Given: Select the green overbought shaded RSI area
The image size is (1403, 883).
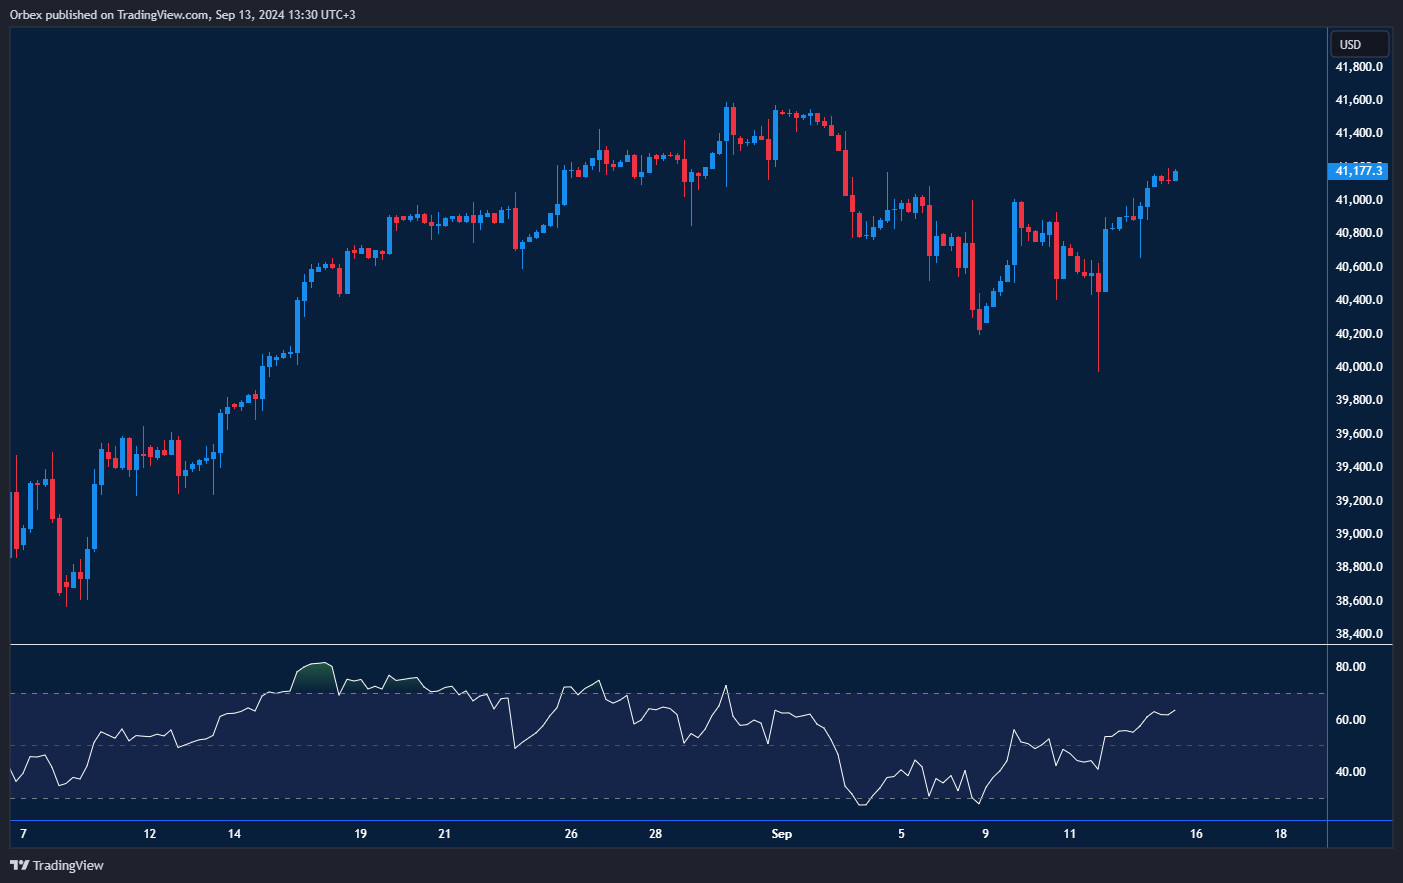Looking at the screenshot, I should (x=314, y=677).
